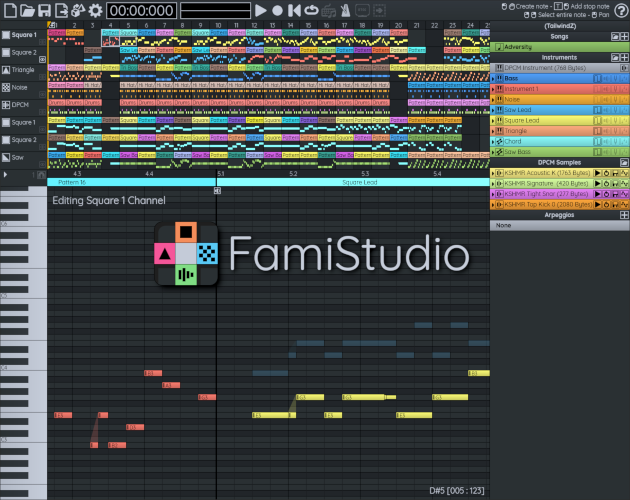Edit waveform of KSHMR Acoustic K sample

pos(624,173)
